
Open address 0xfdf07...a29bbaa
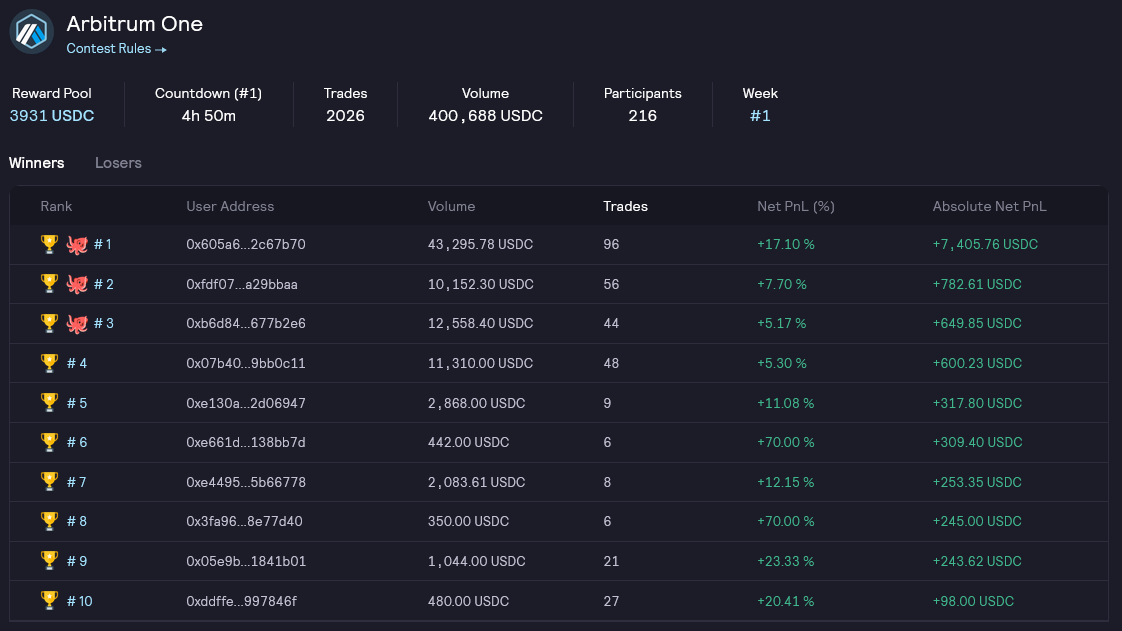pos(242,285)
